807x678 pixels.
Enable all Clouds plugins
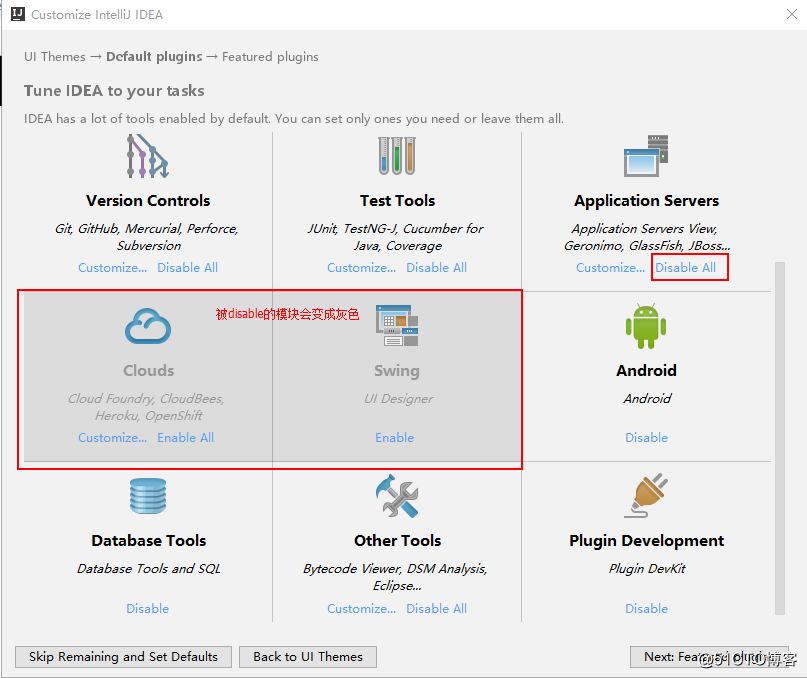(186, 438)
